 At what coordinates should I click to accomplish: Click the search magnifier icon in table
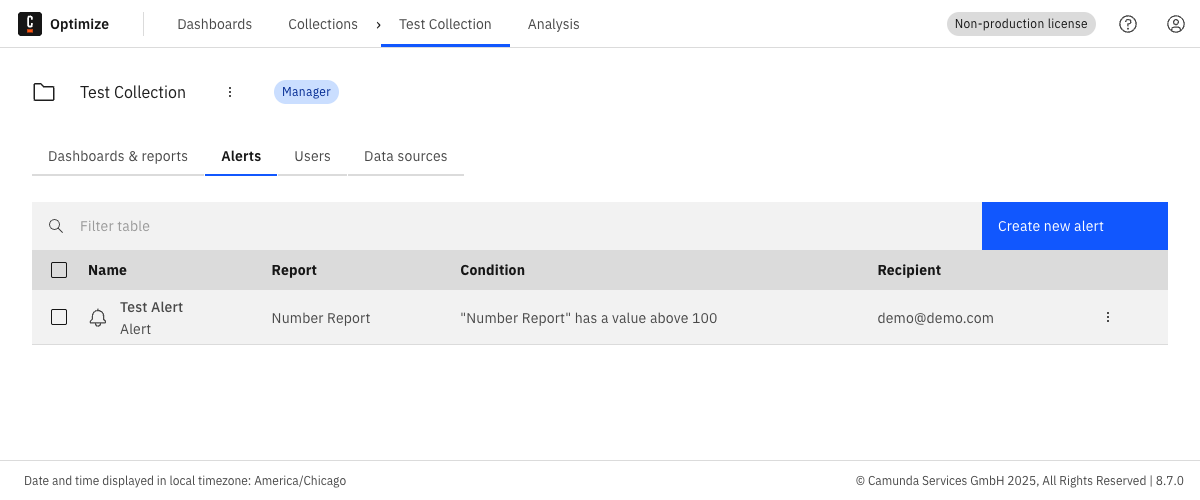coord(57,226)
